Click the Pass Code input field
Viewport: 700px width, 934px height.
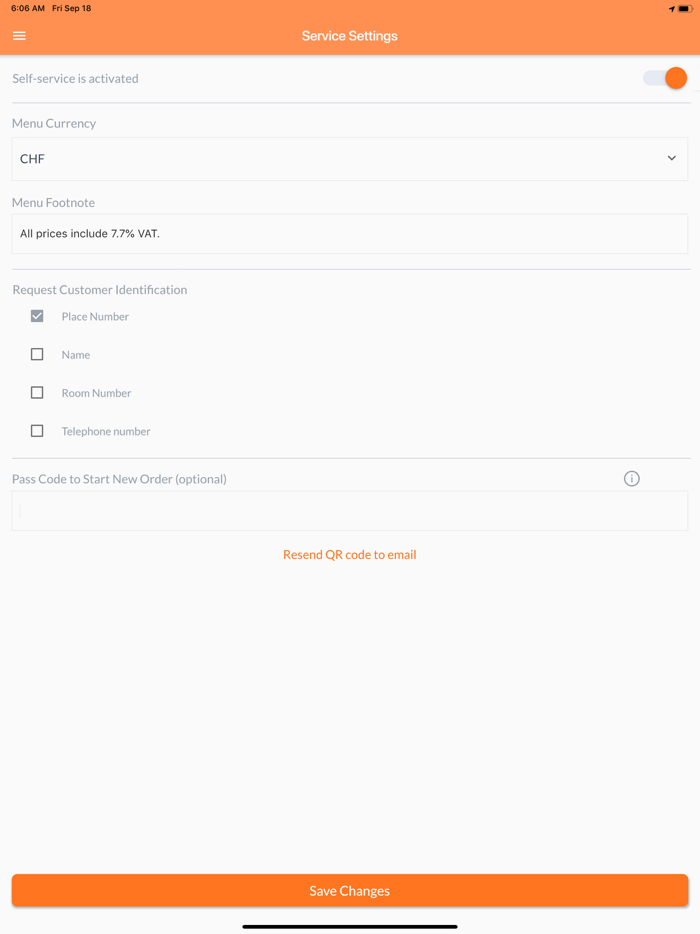pos(349,510)
